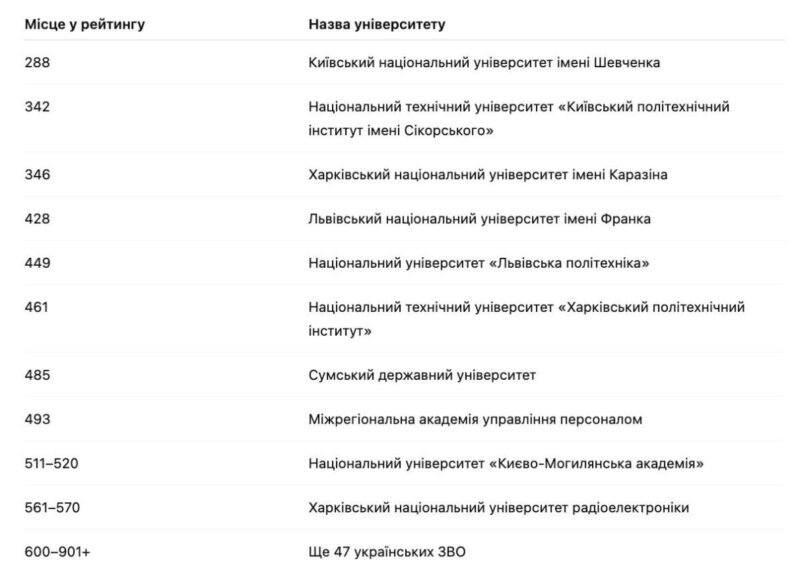Click rank number 346

coord(37,174)
